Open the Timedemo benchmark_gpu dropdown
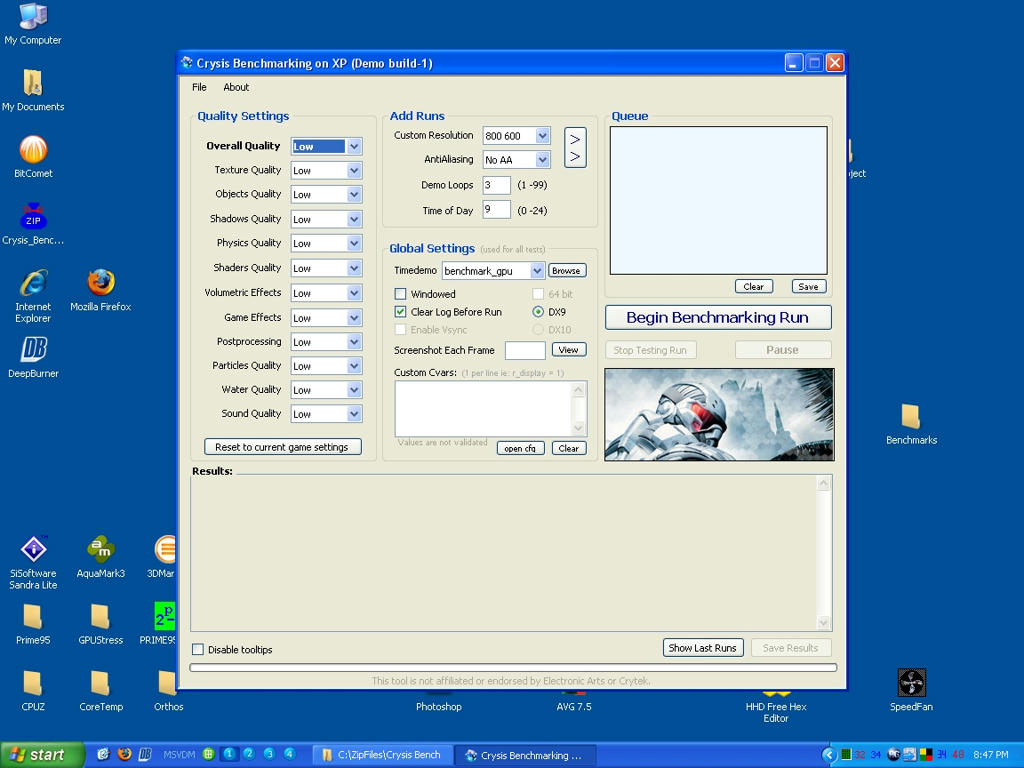Image resolution: width=1024 pixels, height=768 pixels. pyautogui.click(x=537, y=271)
